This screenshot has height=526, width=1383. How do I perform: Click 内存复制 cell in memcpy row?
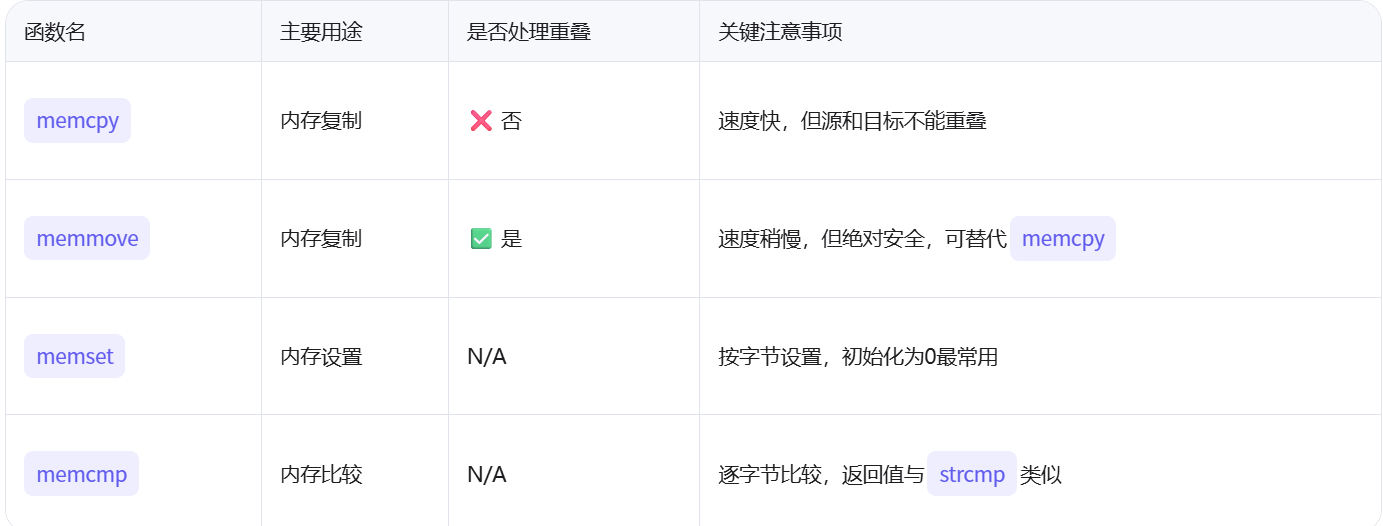pyautogui.click(x=321, y=121)
